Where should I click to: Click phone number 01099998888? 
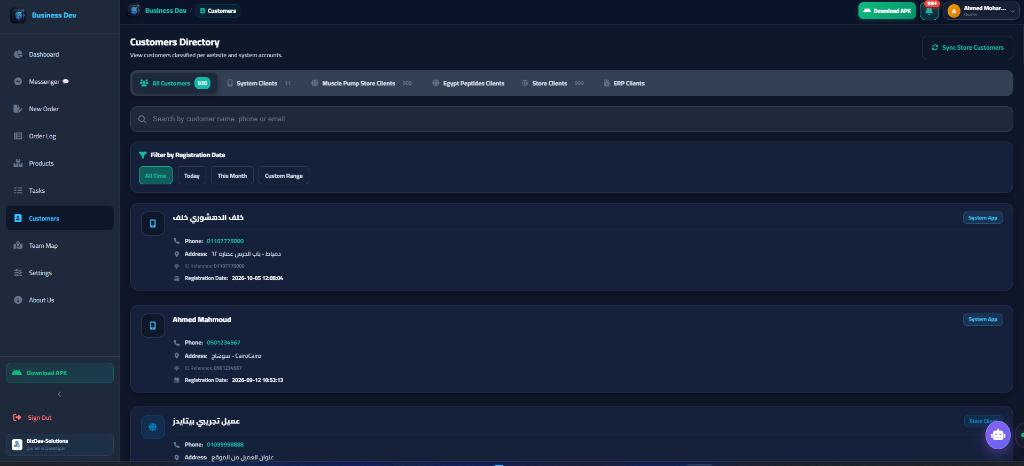coord(225,444)
